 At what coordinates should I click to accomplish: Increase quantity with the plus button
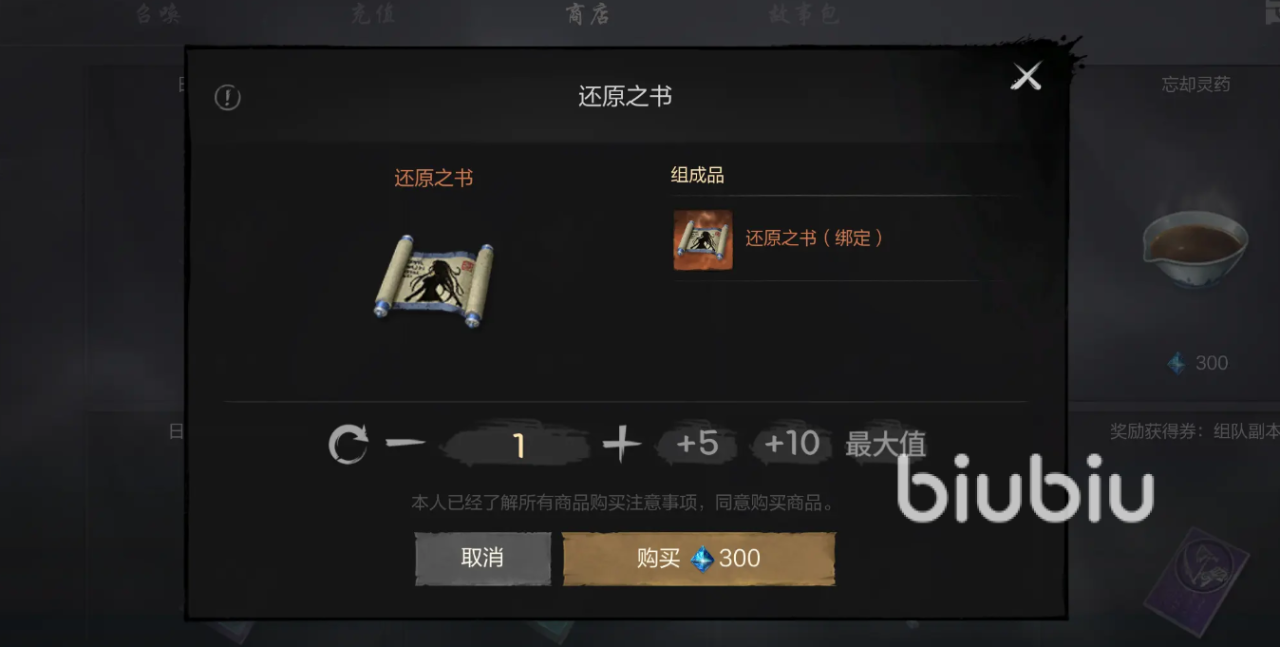tap(622, 443)
